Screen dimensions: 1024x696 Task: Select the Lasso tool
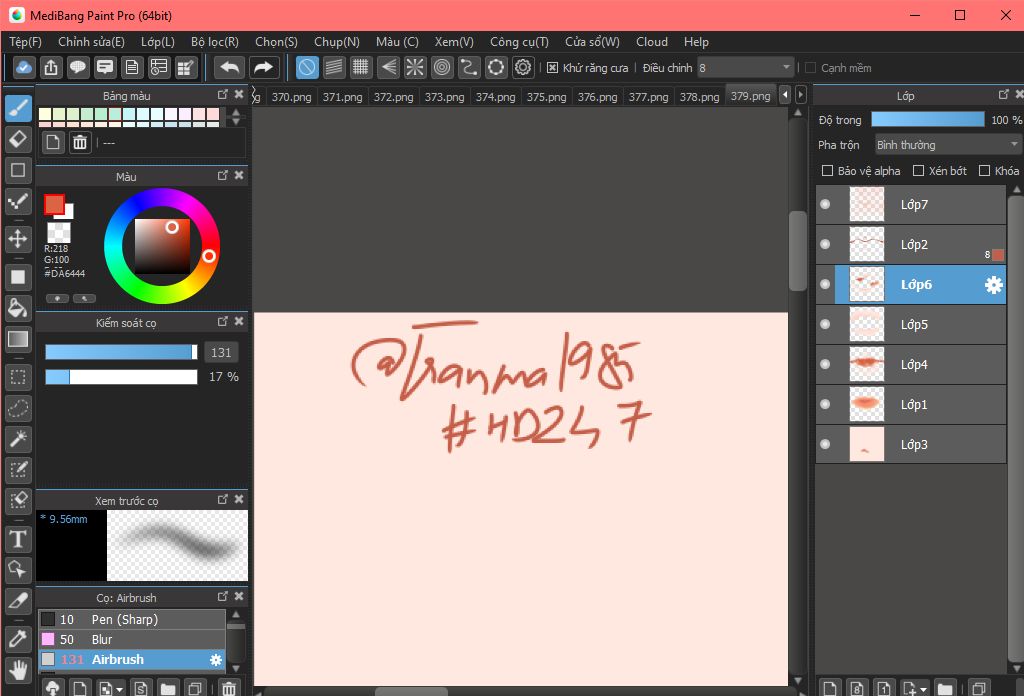[x=18, y=408]
